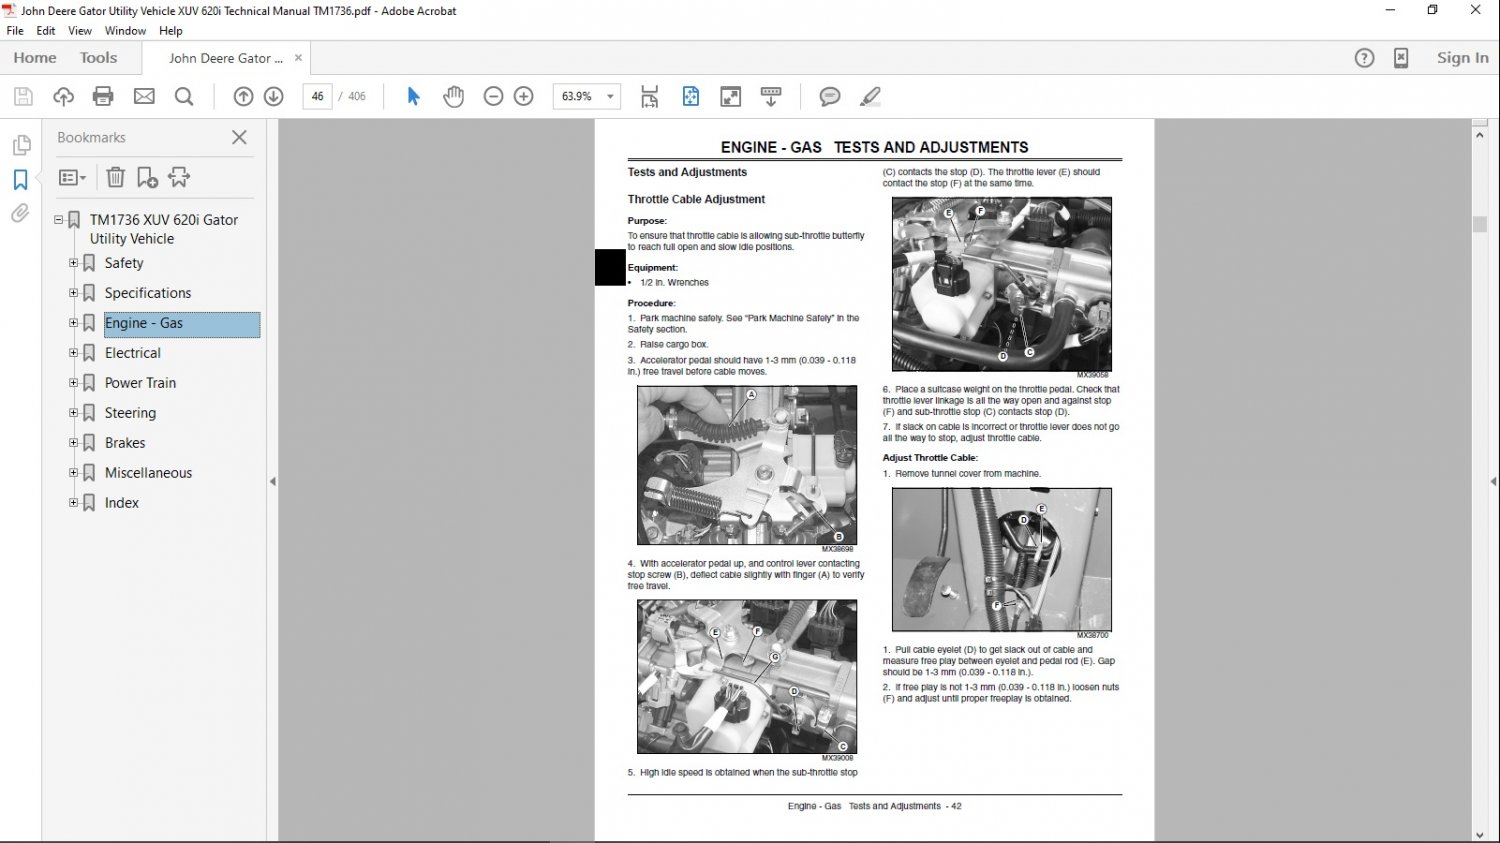
Task: Show the Attachments panel
Action: (19, 213)
